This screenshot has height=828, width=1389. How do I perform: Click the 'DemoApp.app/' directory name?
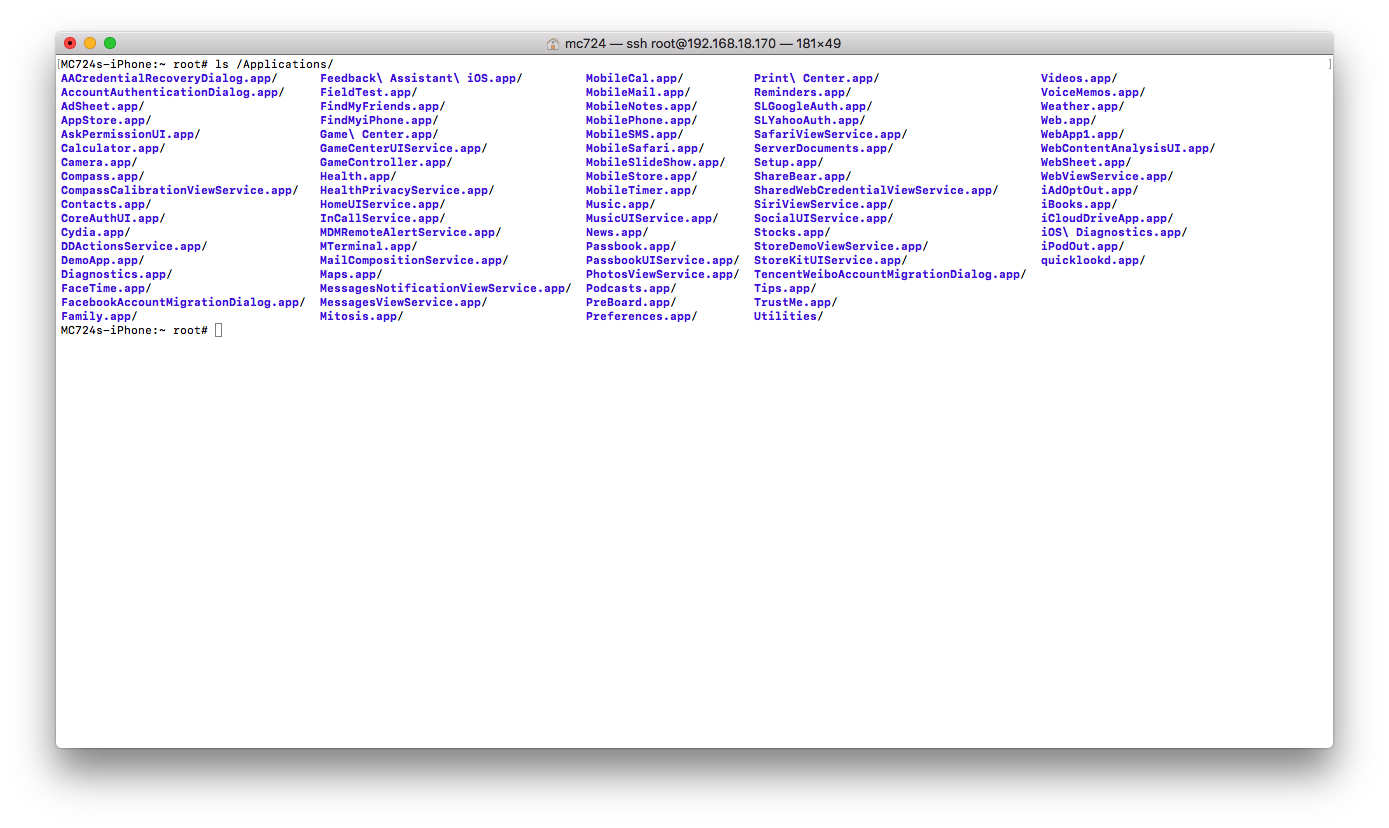103,260
